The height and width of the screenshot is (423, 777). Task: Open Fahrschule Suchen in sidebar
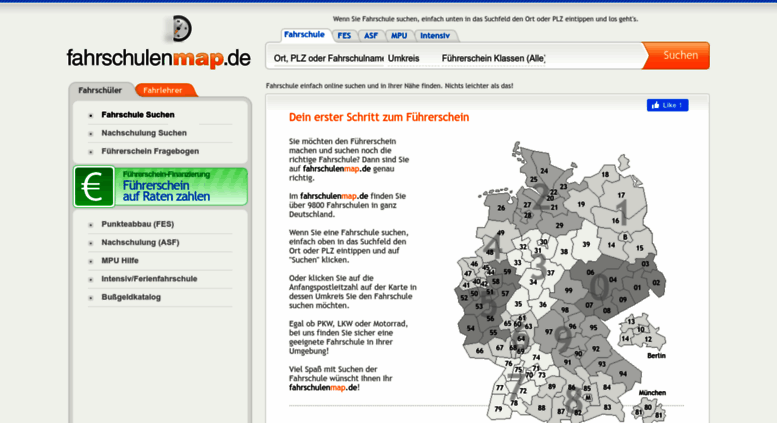(138, 114)
